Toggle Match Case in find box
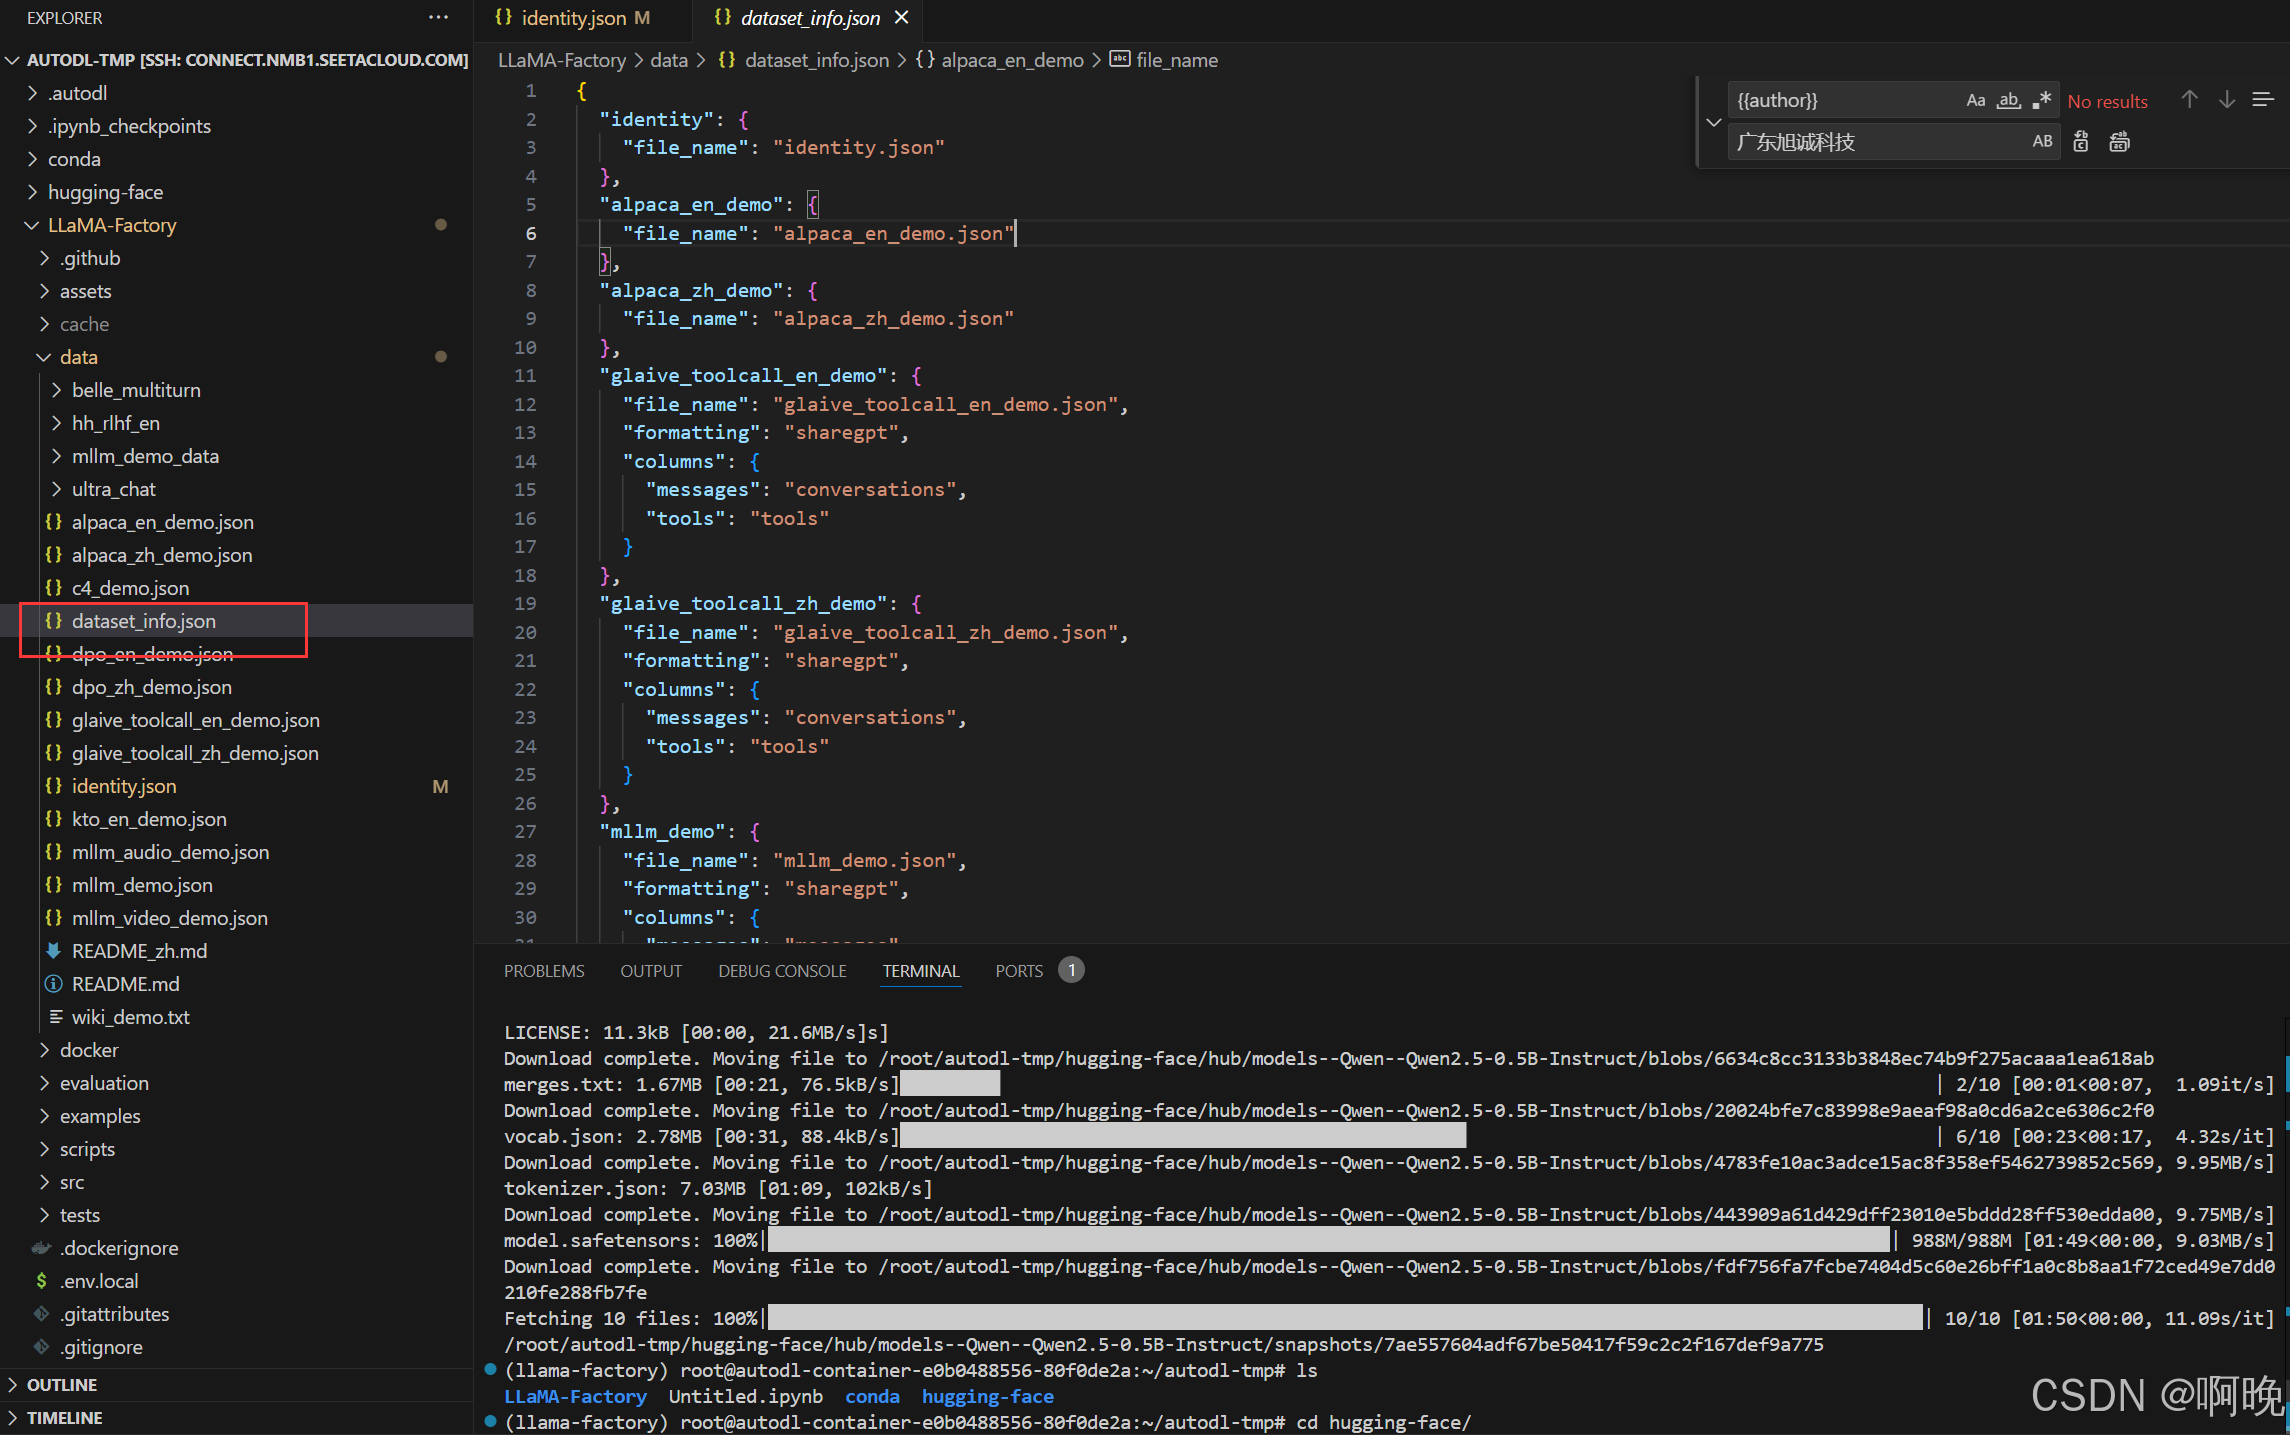The width and height of the screenshot is (2290, 1435). [1975, 100]
